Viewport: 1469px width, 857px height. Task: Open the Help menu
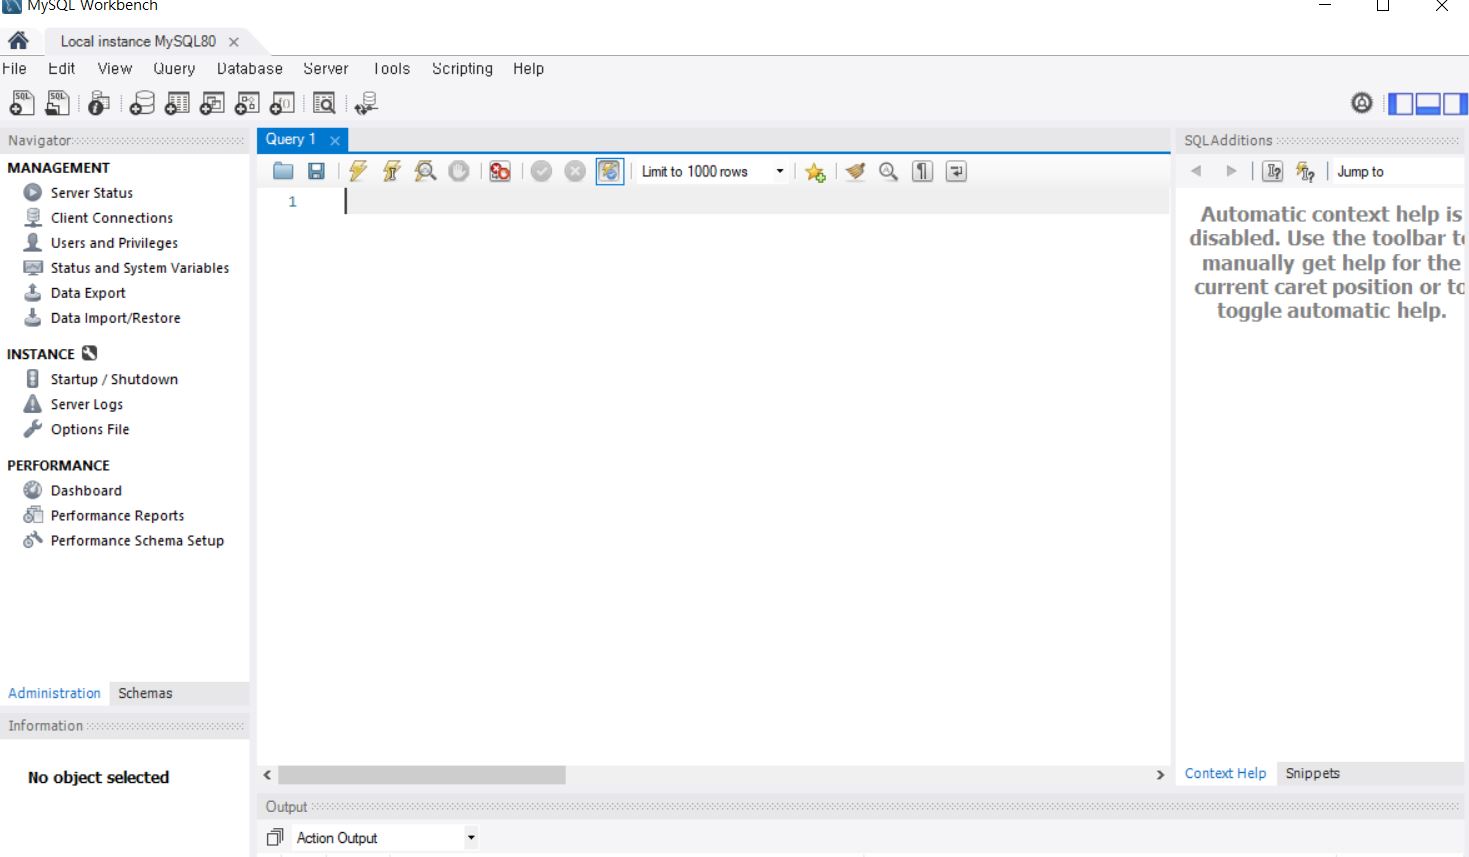(x=529, y=69)
